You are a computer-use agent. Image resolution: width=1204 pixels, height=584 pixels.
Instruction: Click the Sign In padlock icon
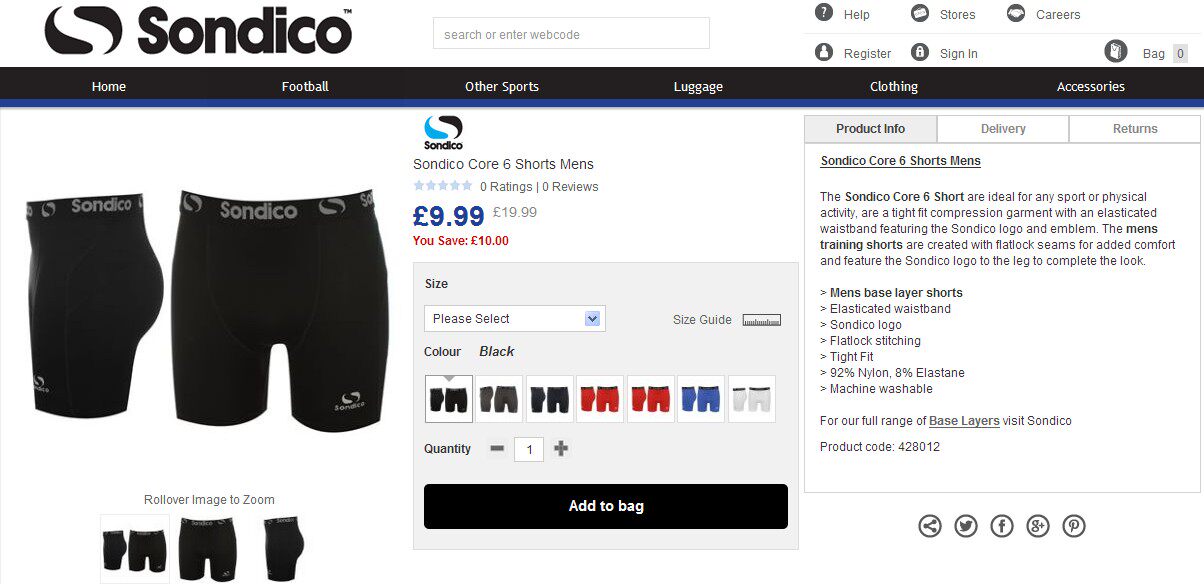point(920,52)
